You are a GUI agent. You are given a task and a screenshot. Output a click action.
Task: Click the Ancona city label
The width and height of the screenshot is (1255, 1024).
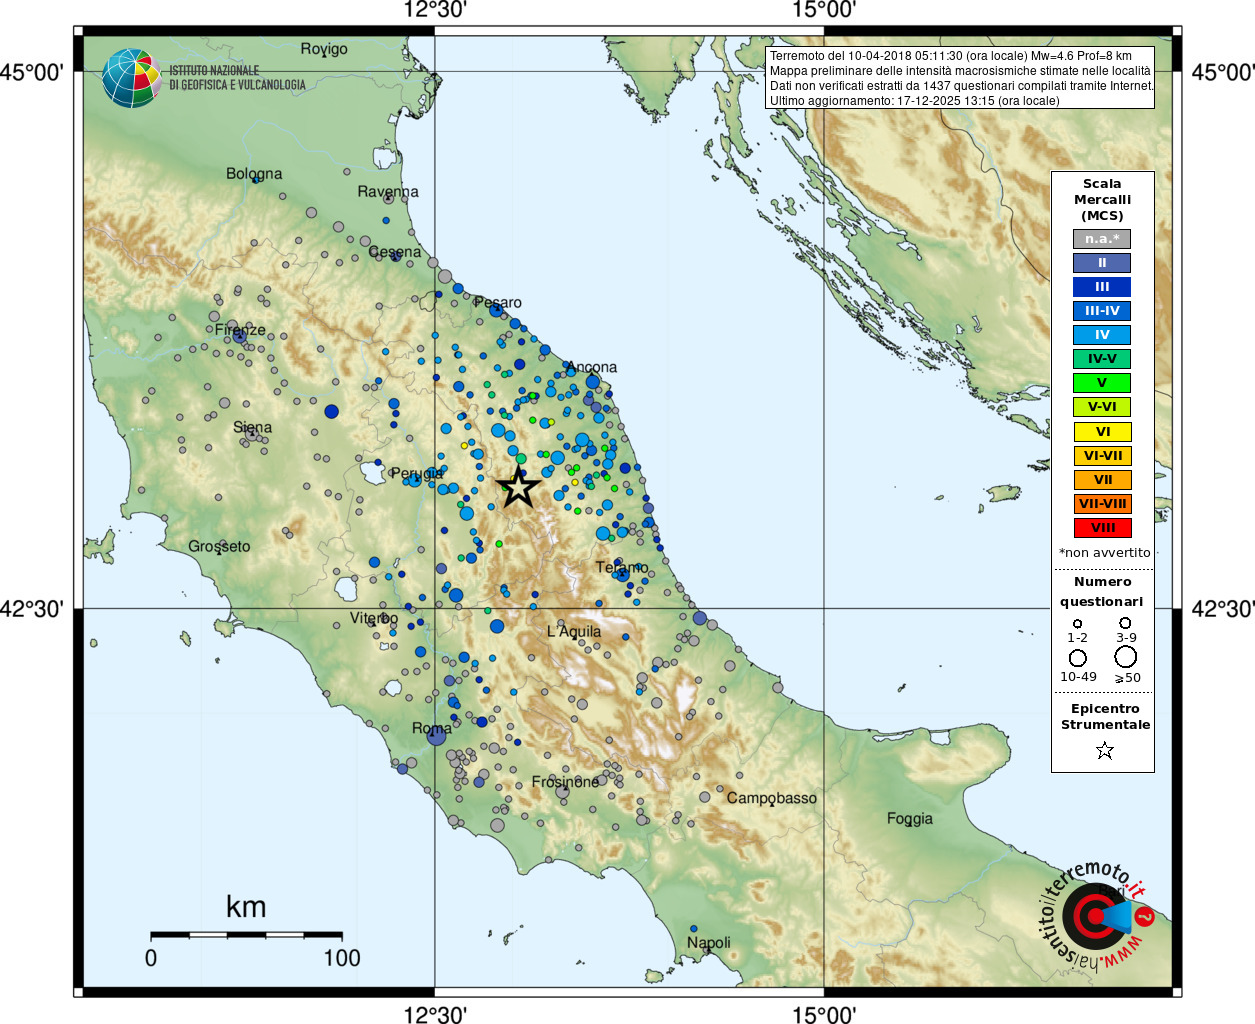(591, 367)
